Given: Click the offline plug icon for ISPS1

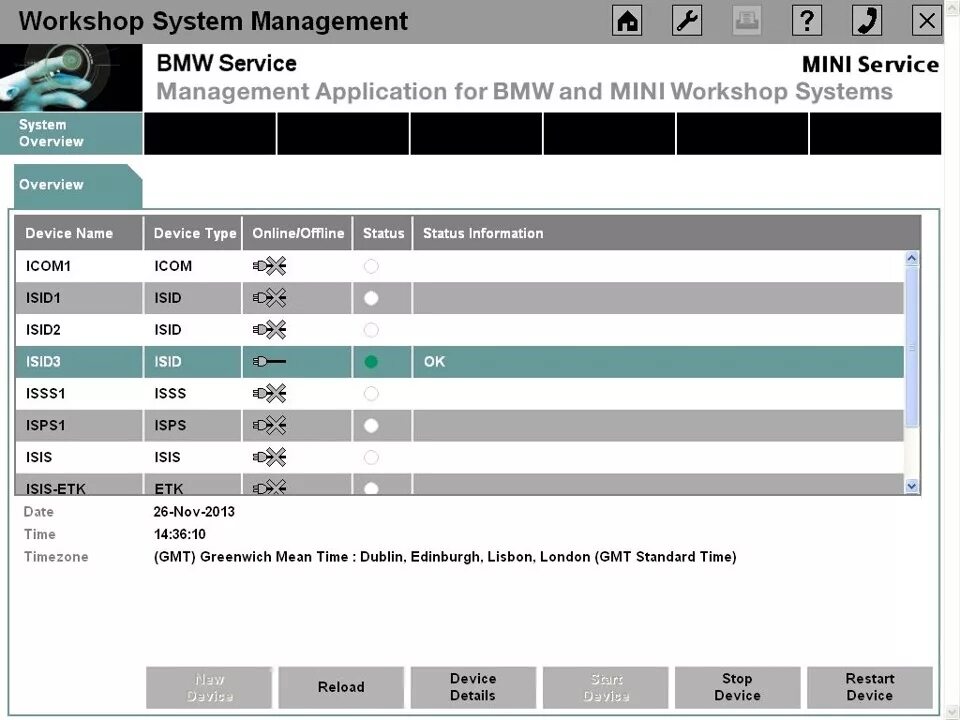Looking at the screenshot, I should 269,426.
